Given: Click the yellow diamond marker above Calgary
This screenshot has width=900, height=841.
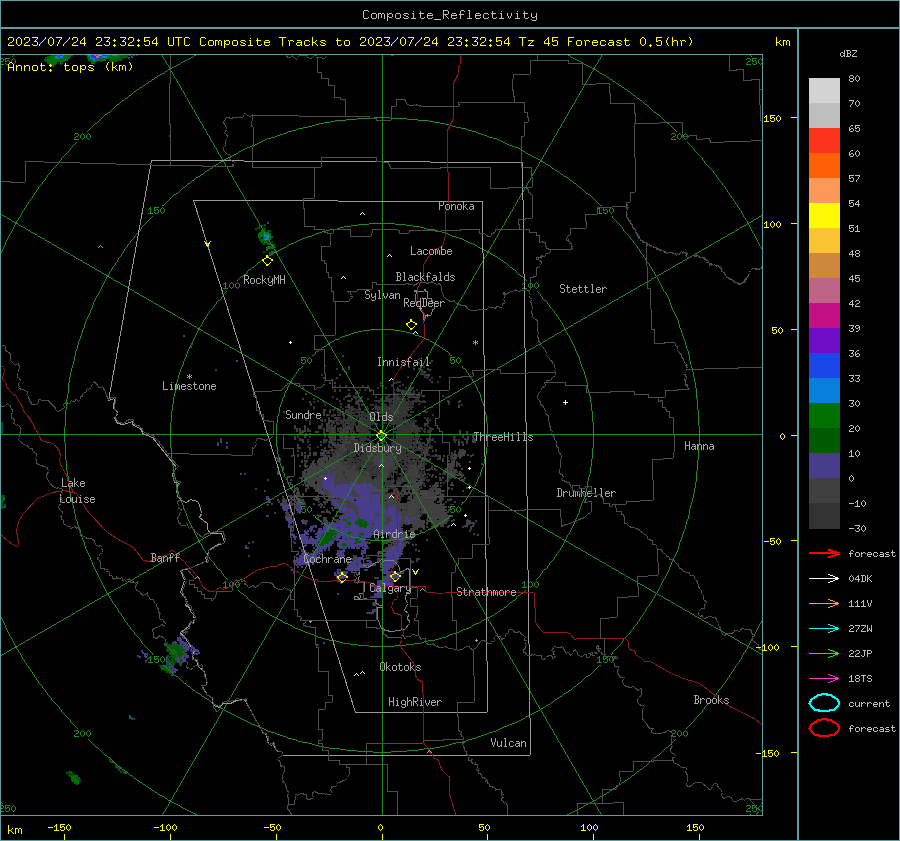Looking at the screenshot, I should point(395,576).
